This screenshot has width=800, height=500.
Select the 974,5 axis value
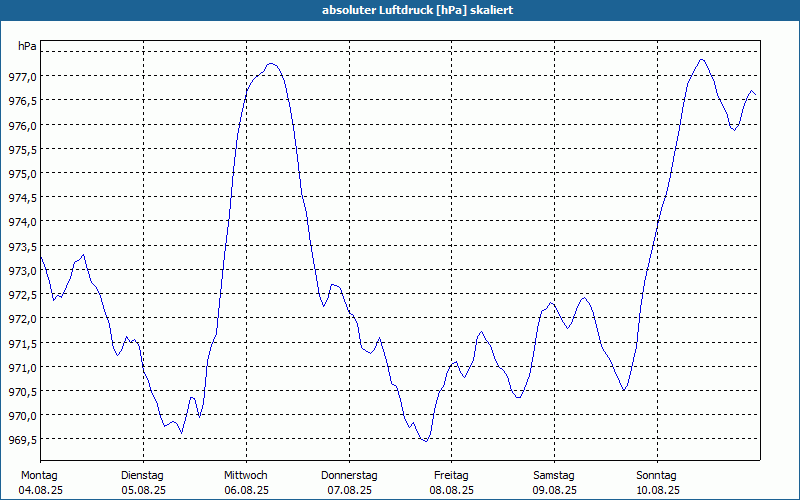(x=23, y=198)
